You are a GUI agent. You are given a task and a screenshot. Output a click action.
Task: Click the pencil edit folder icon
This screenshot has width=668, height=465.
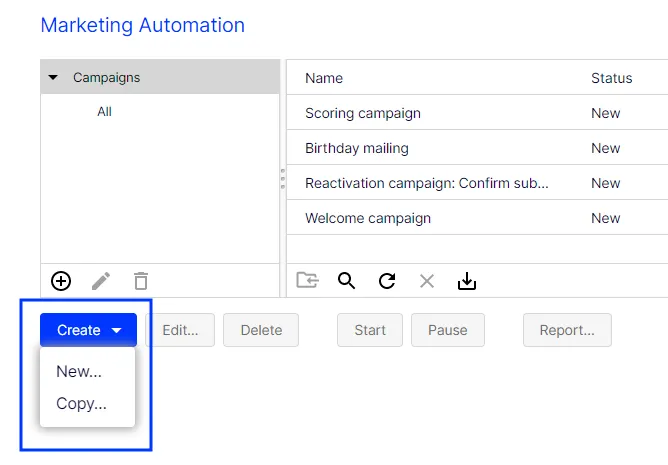(101, 281)
